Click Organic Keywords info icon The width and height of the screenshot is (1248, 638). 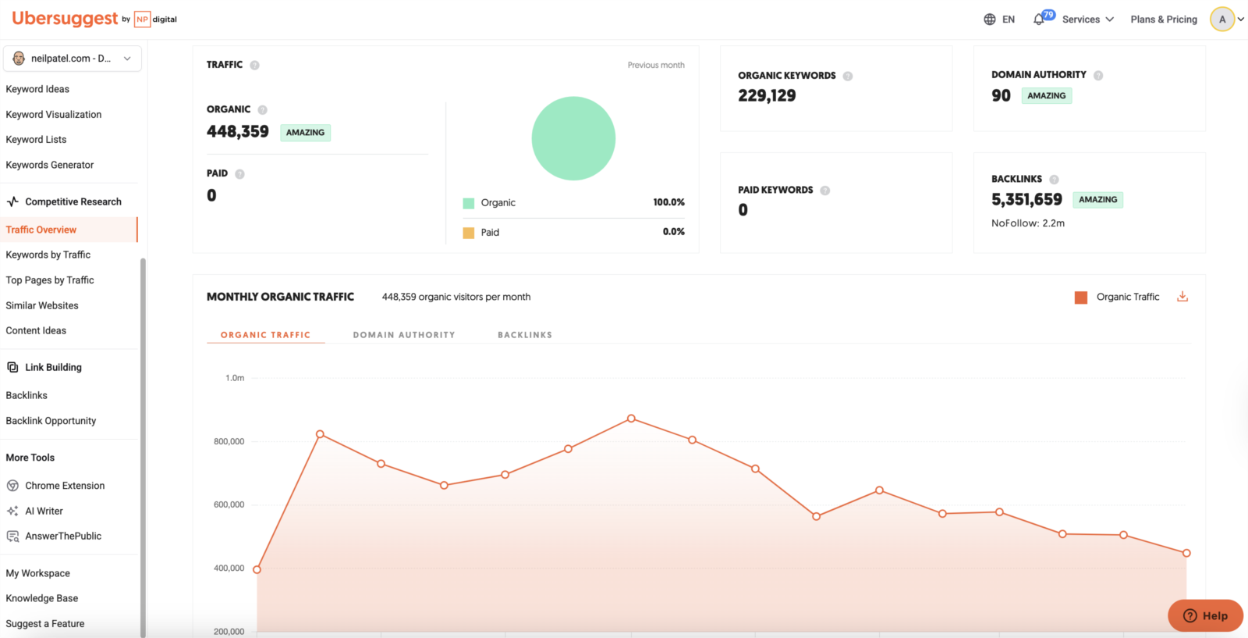[x=848, y=76]
